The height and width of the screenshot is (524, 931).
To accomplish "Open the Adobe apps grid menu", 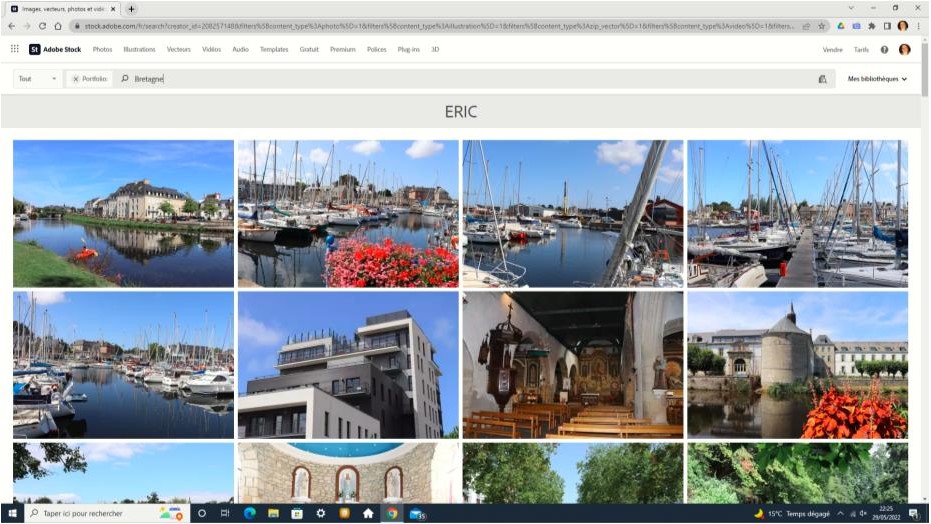I will pyautogui.click(x=14, y=49).
